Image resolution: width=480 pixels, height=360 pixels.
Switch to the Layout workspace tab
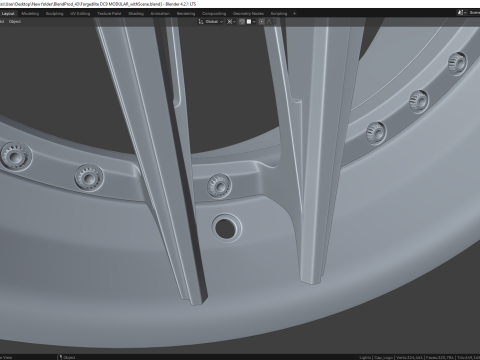(x=8, y=14)
